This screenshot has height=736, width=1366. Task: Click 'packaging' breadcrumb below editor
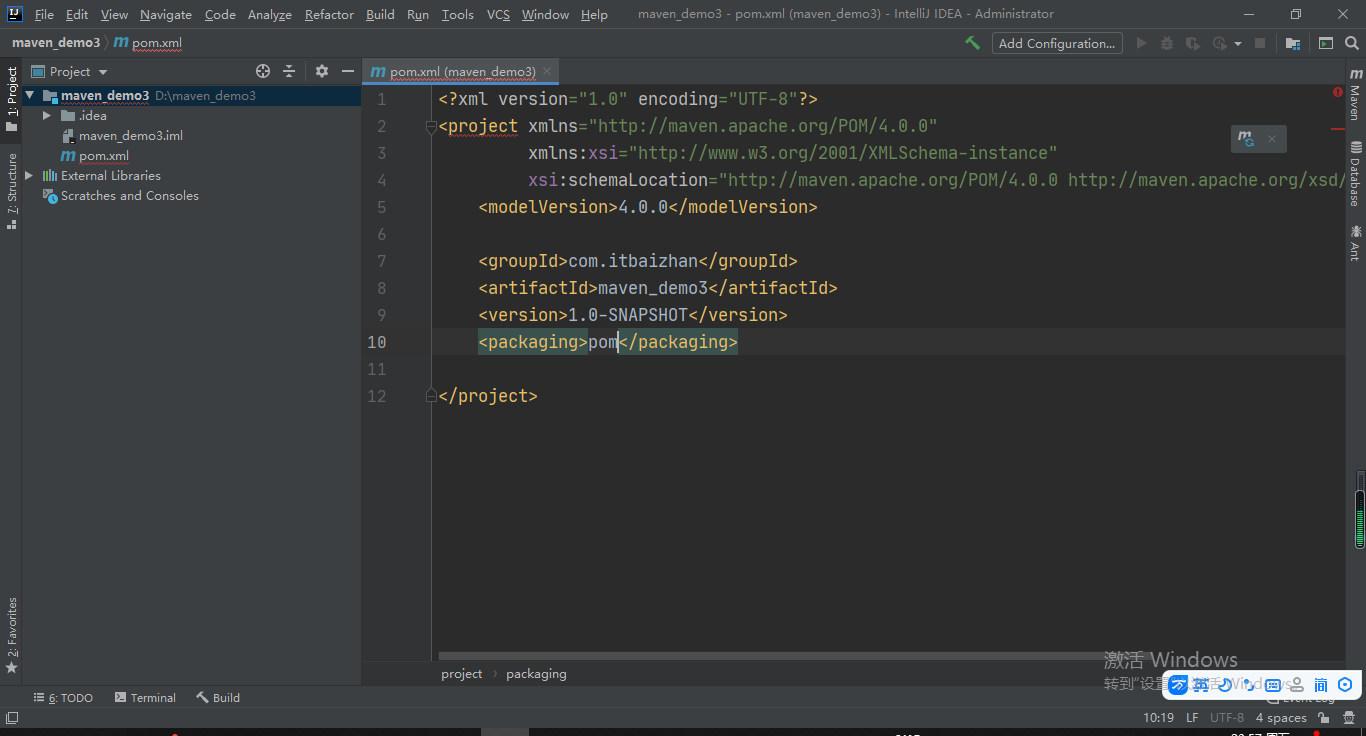[536, 674]
